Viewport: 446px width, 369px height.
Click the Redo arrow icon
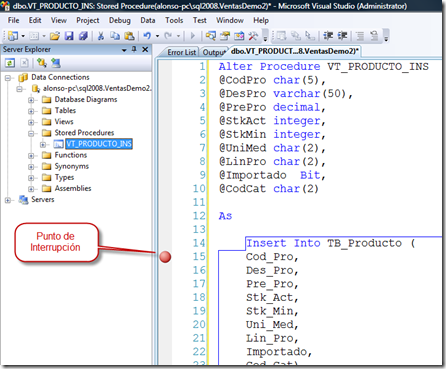(168, 35)
